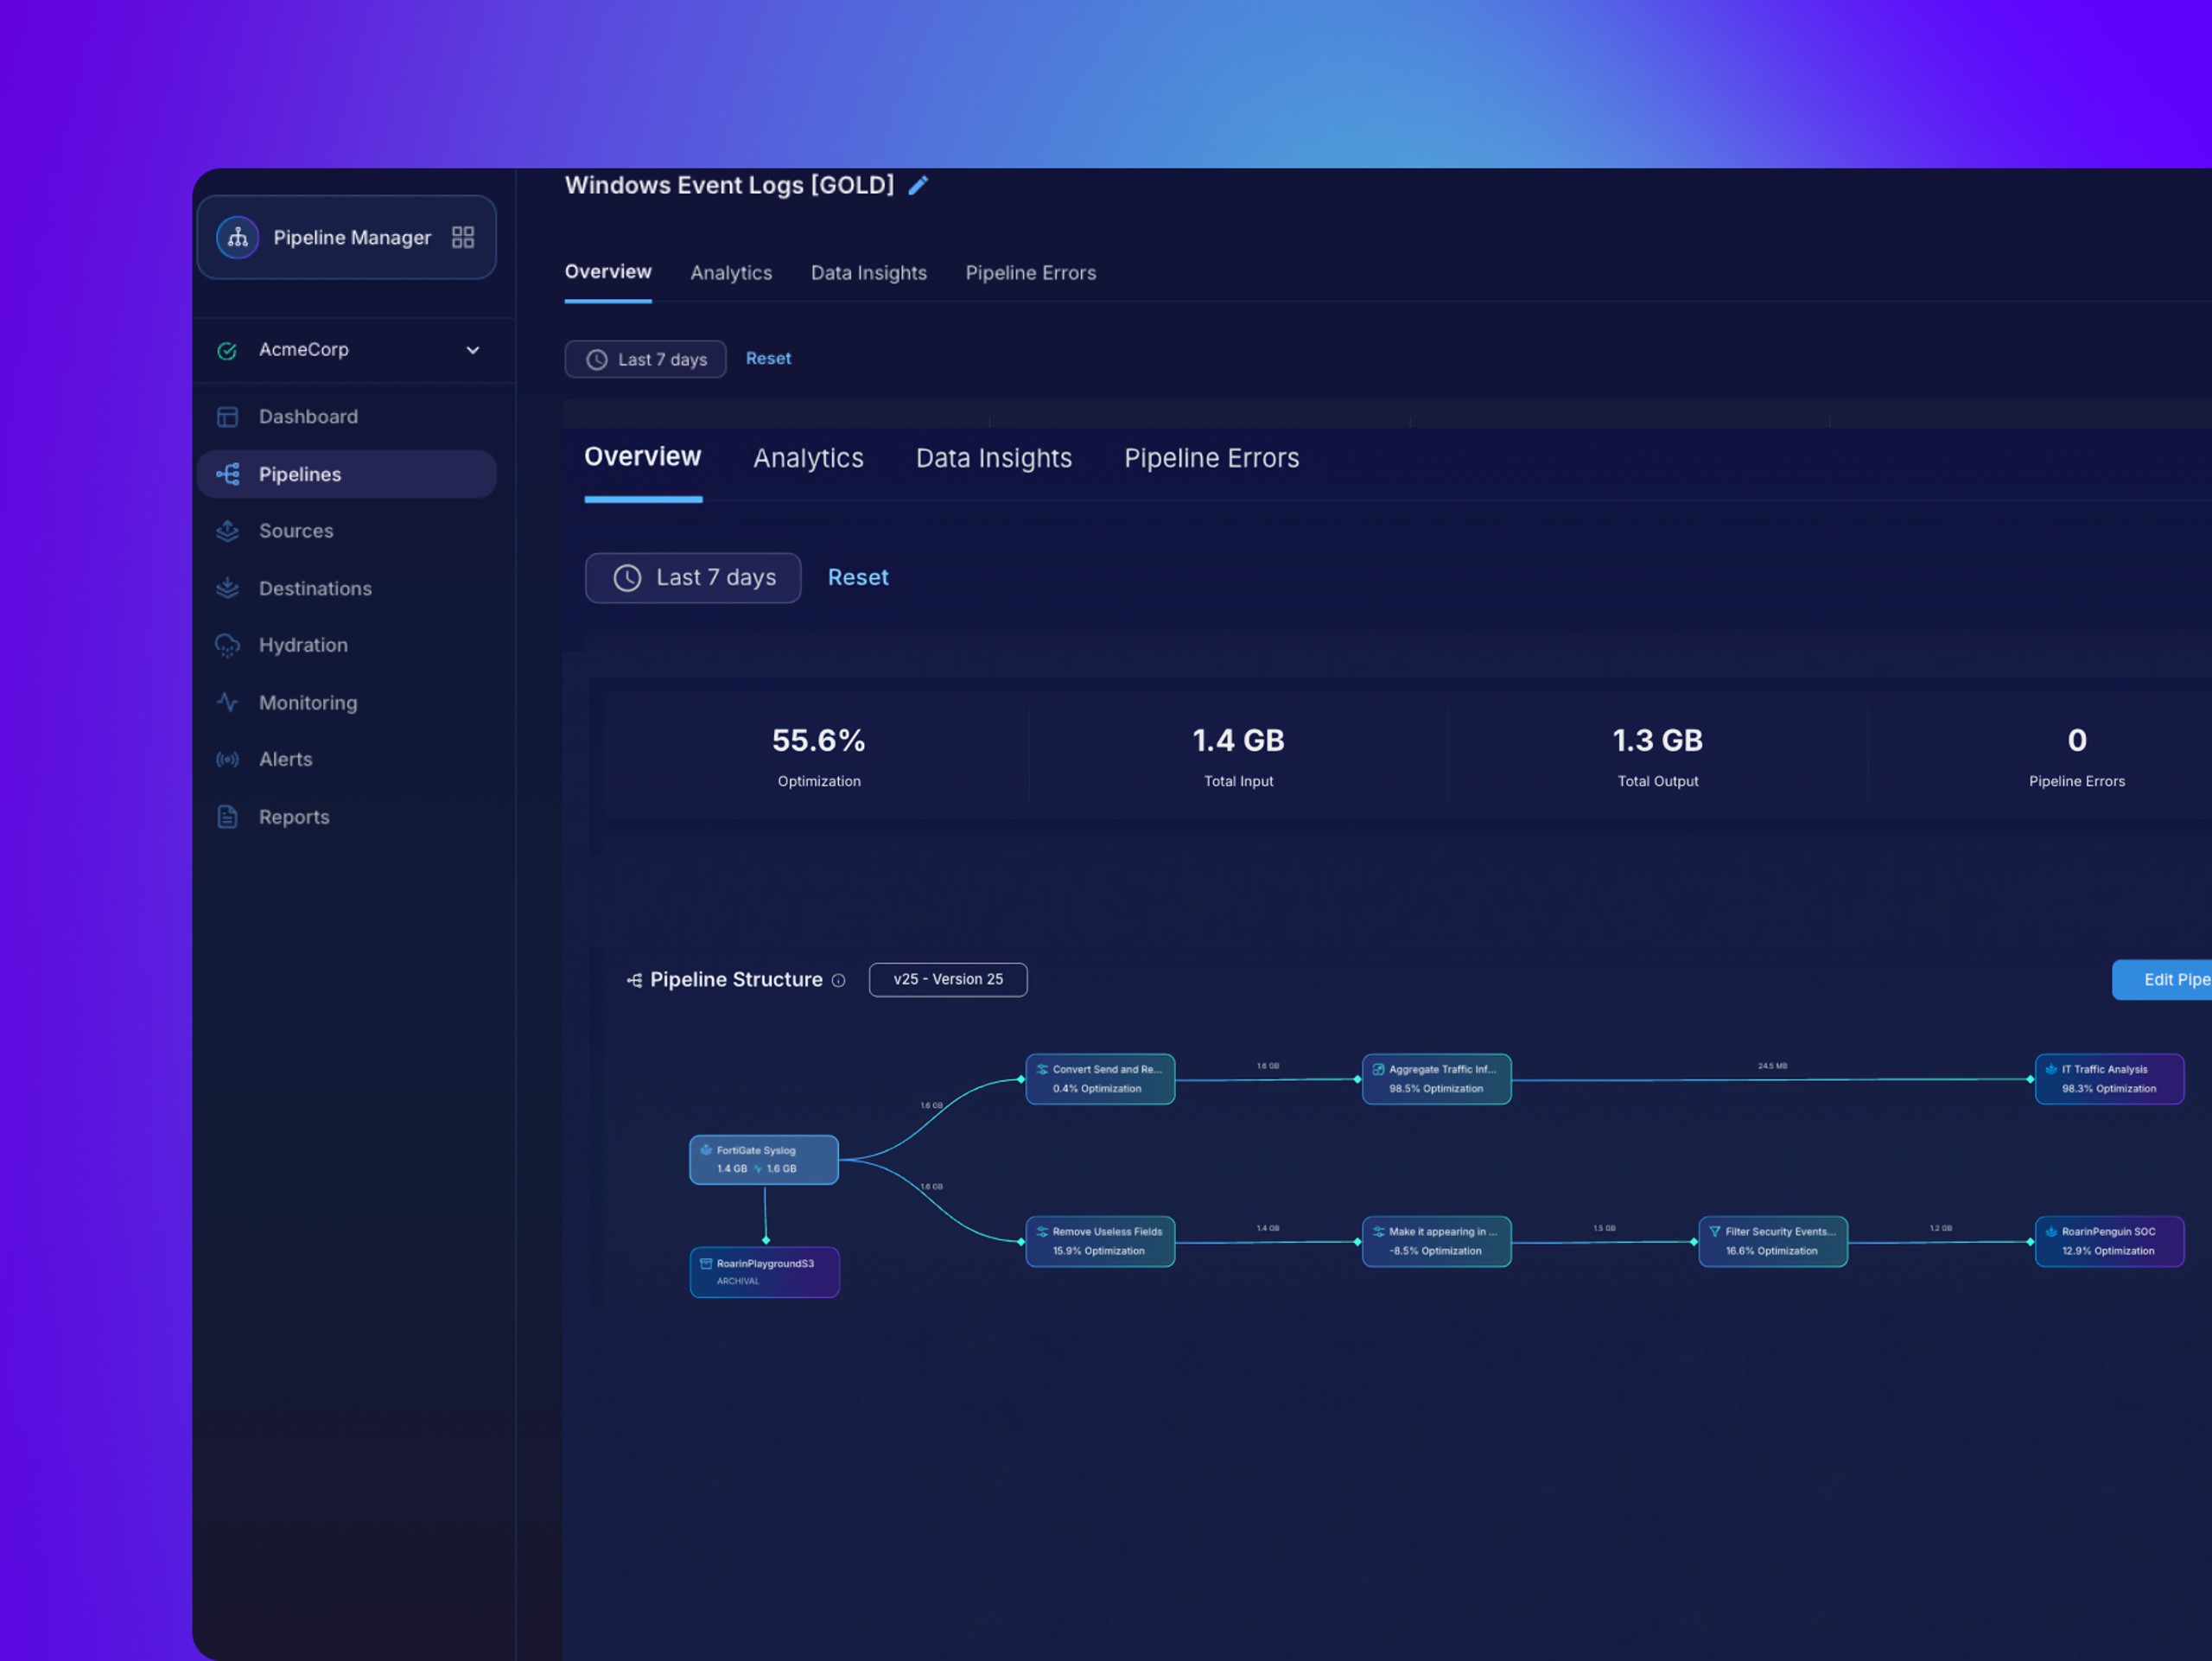
Task: Click the Edit Pipeline button
Action: pyautogui.click(x=2162, y=980)
